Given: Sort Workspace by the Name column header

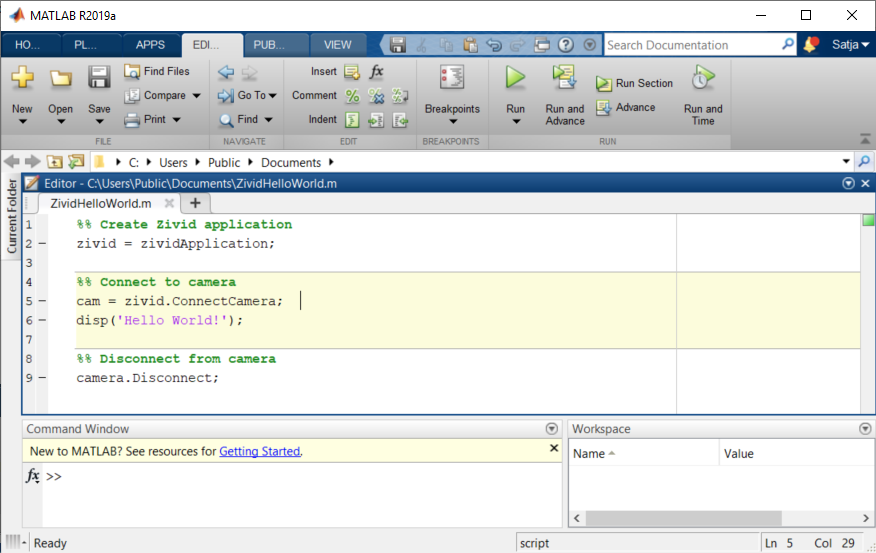Looking at the screenshot, I should coord(644,454).
